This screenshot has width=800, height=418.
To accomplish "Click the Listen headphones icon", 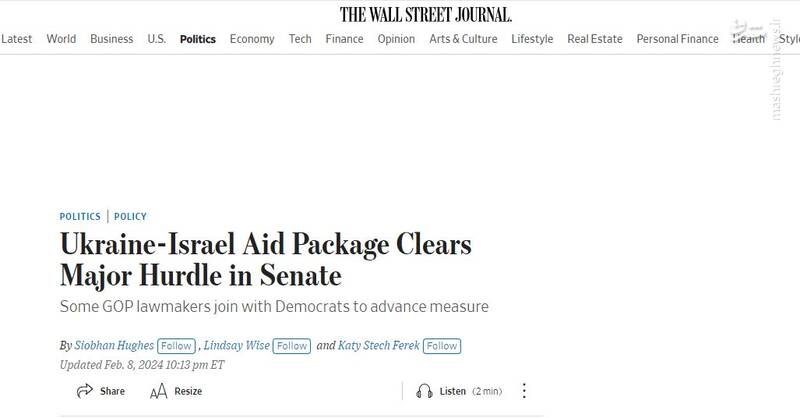I will [424, 391].
